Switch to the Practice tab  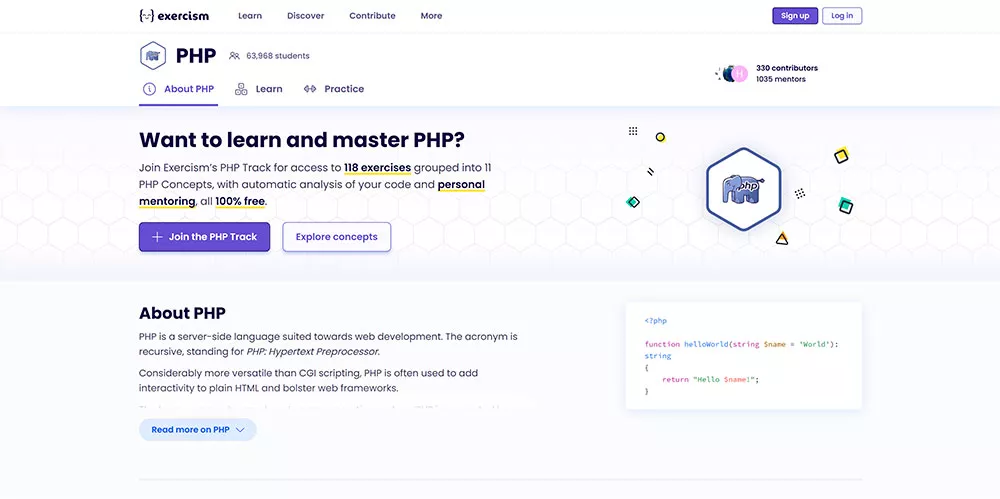point(334,89)
